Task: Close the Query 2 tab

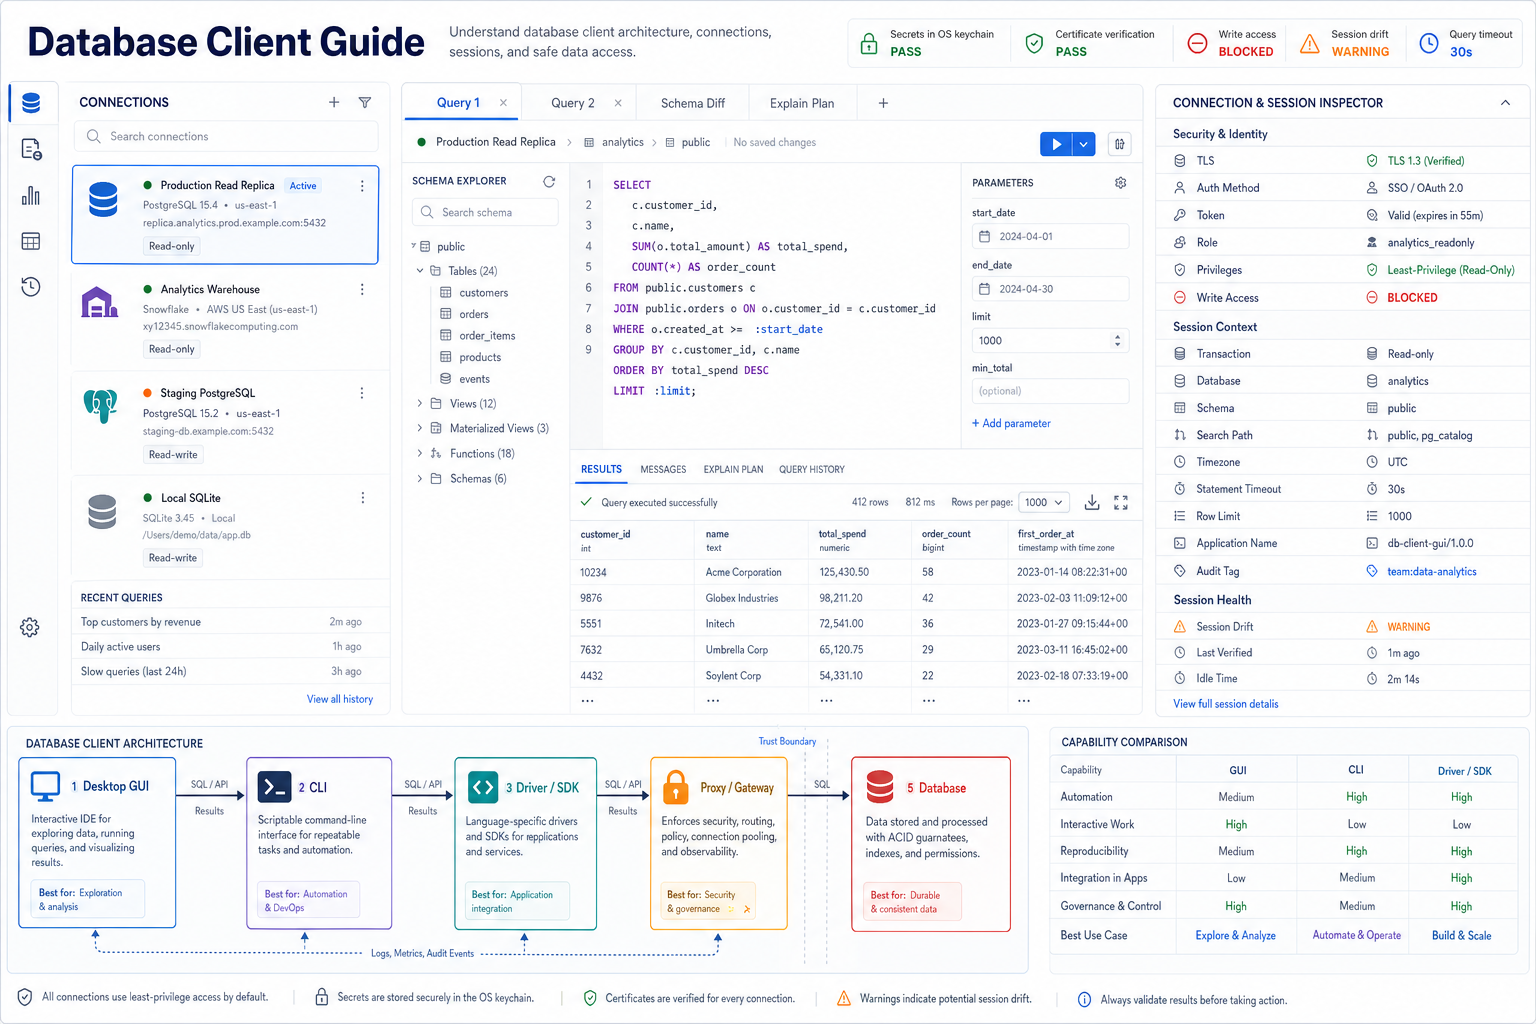Action: 618,103
